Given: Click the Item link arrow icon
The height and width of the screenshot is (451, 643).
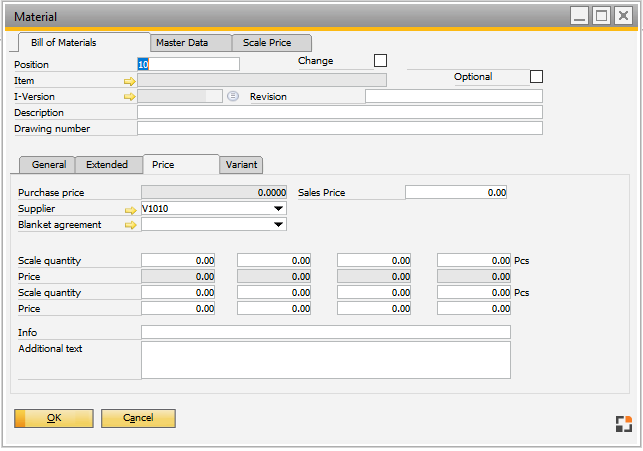Looking at the screenshot, I should tap(129, 80).
